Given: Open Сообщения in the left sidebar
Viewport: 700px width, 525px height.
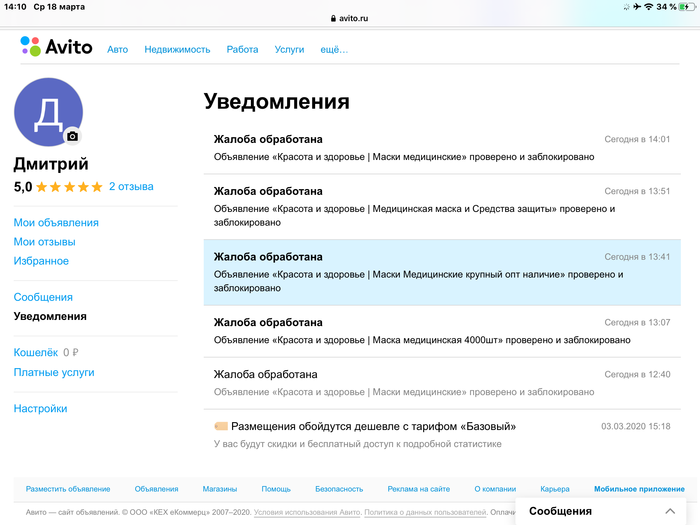Looking at the screenshot, I should (43, 297).
